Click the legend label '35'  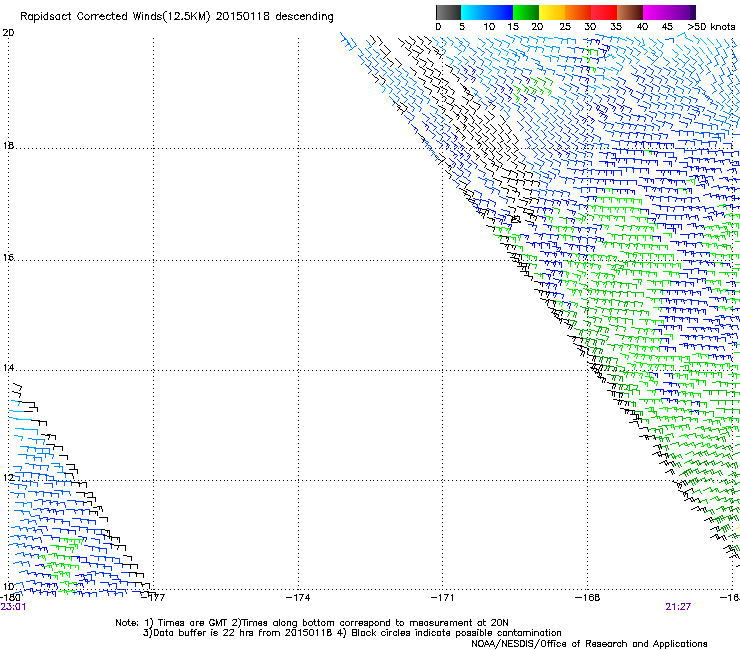pos(616,27)
